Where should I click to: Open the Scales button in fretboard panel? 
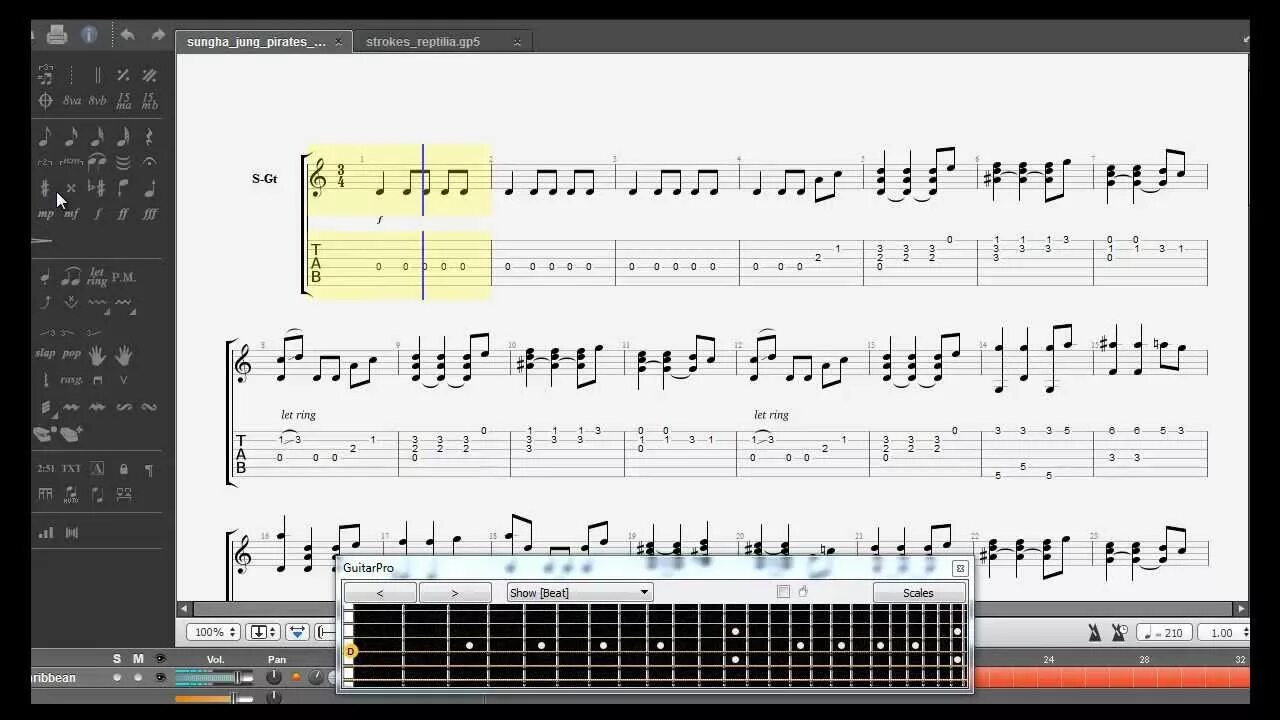click(x=918, y=593)
